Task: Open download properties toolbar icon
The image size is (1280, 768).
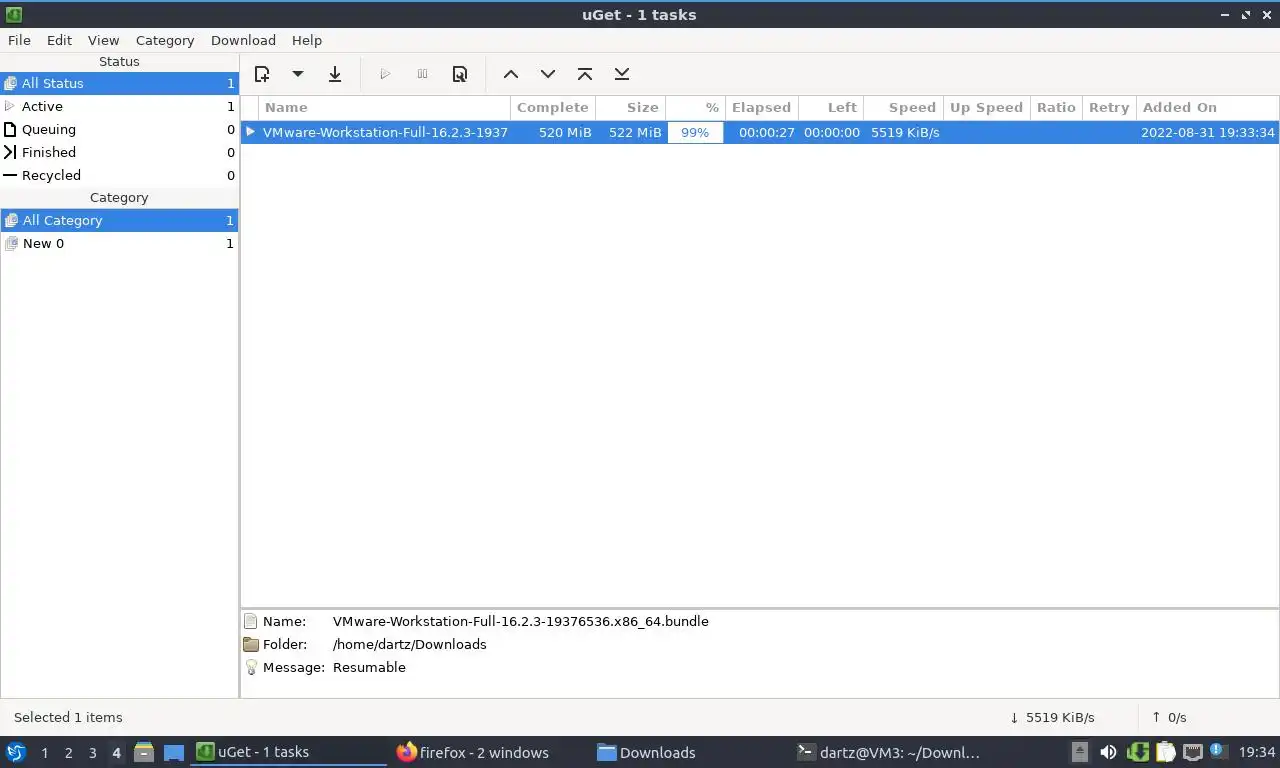Action: point(460,74)
